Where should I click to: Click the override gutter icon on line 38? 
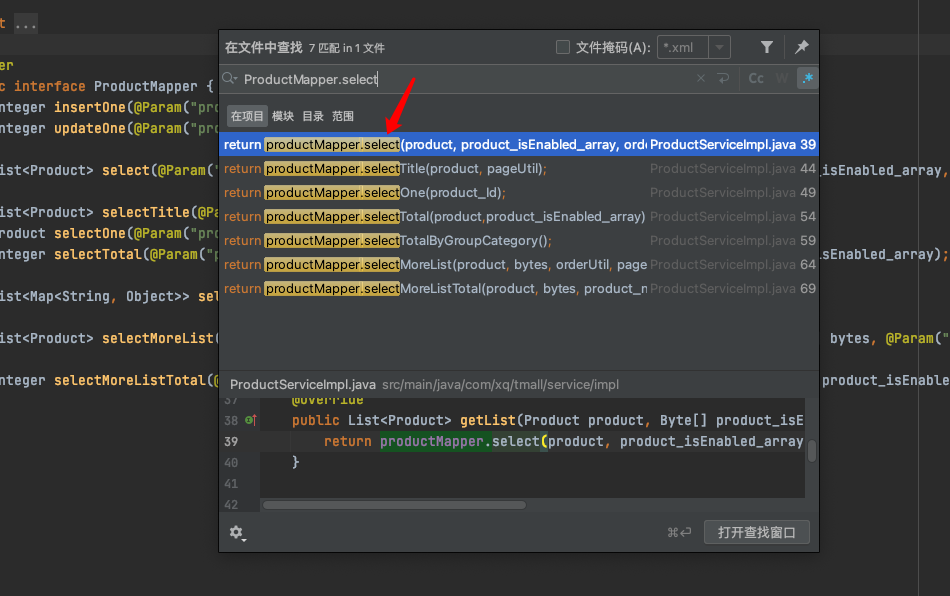pos(251,420)
